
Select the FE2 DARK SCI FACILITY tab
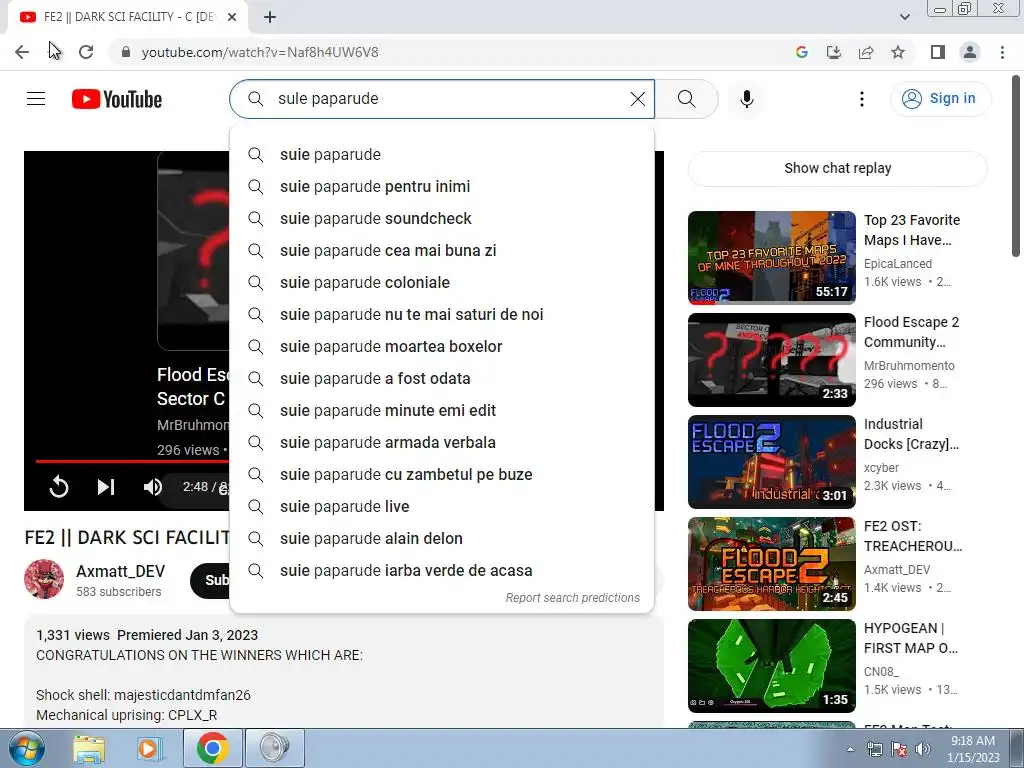[128, 18]
